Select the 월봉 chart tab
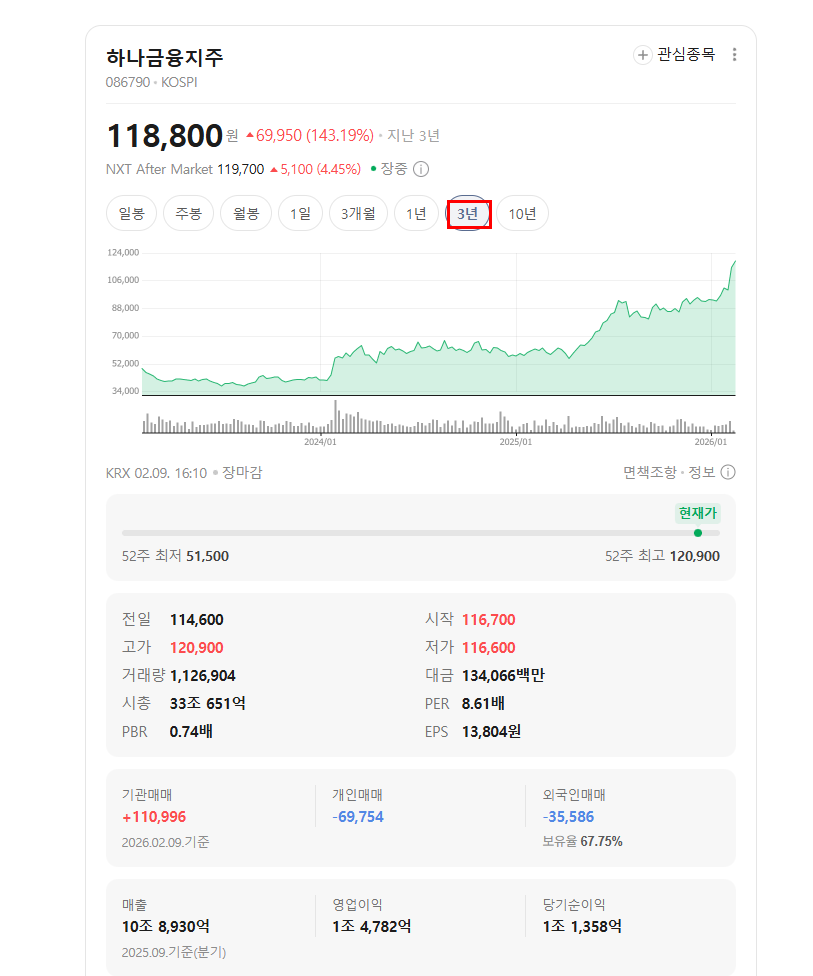 click(x=246, y=214)
